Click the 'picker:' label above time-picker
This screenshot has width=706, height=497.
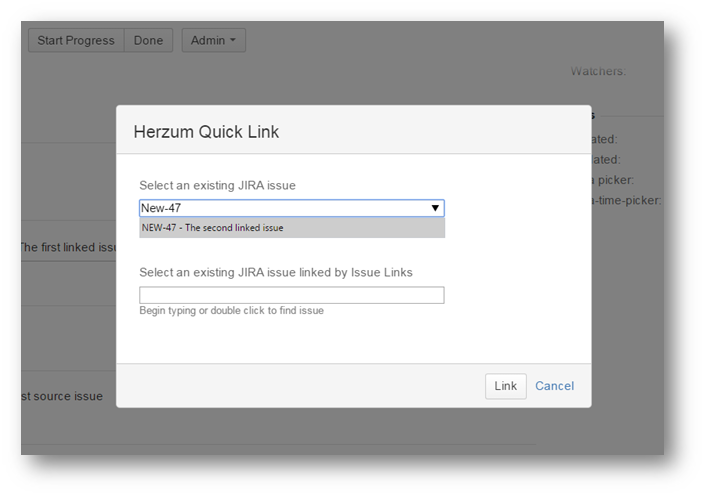click(x=612, y=180)
